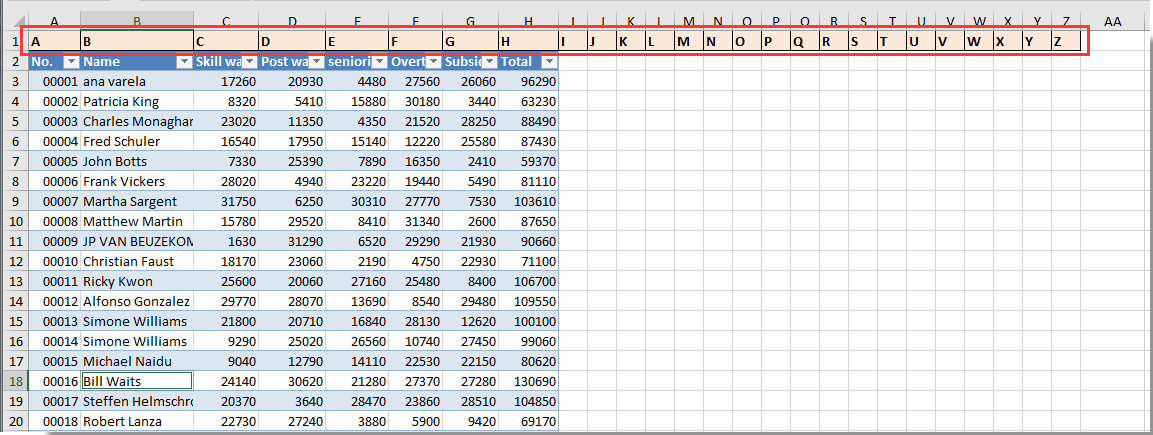1153x435 pixels.
Task: Expand the Subsidy column filter arrow
Action: 489,62
